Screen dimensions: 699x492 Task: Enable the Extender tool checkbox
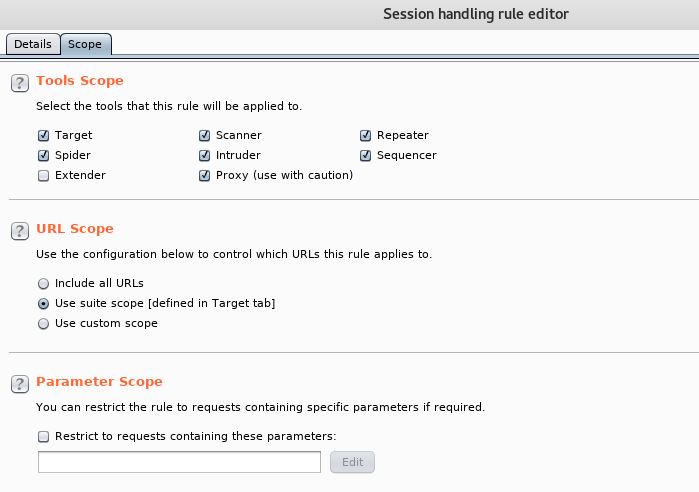[43, 176]
